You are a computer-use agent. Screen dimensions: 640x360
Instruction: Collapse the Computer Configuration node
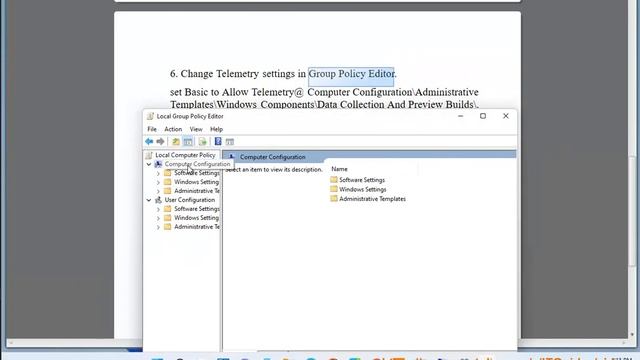tap(149, 164)
